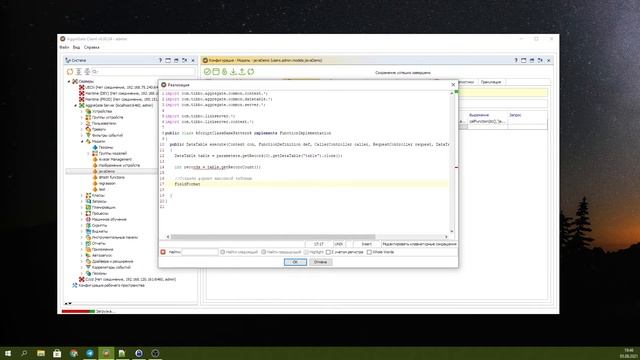The width and height of the screenshot is (640, 360).
Task: Click the Выражение column header
Action: [479, 115]
